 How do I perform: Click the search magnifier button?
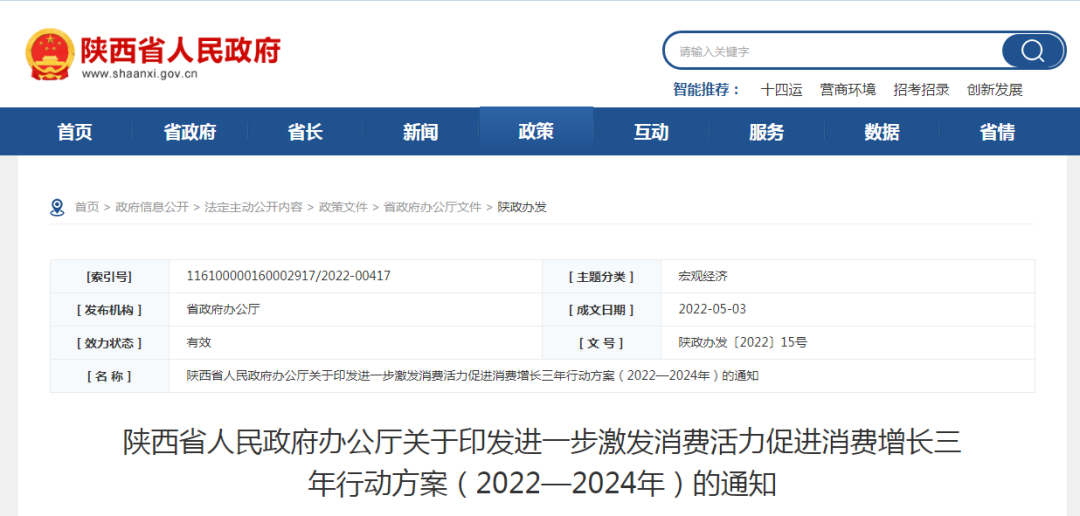pos(1032,50)
